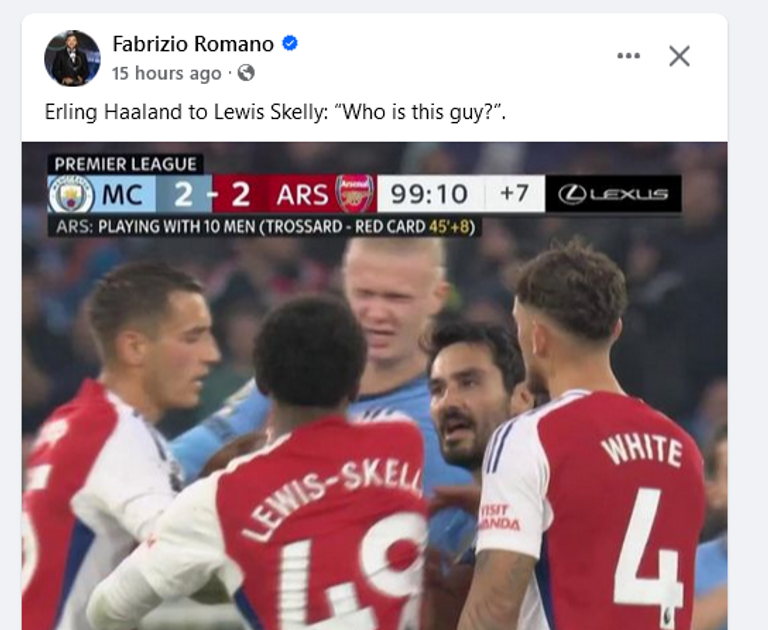768x630 pixels.
Task: Click the ARS team abbreviation in scoreboard
Action: [x=303, y=194]
